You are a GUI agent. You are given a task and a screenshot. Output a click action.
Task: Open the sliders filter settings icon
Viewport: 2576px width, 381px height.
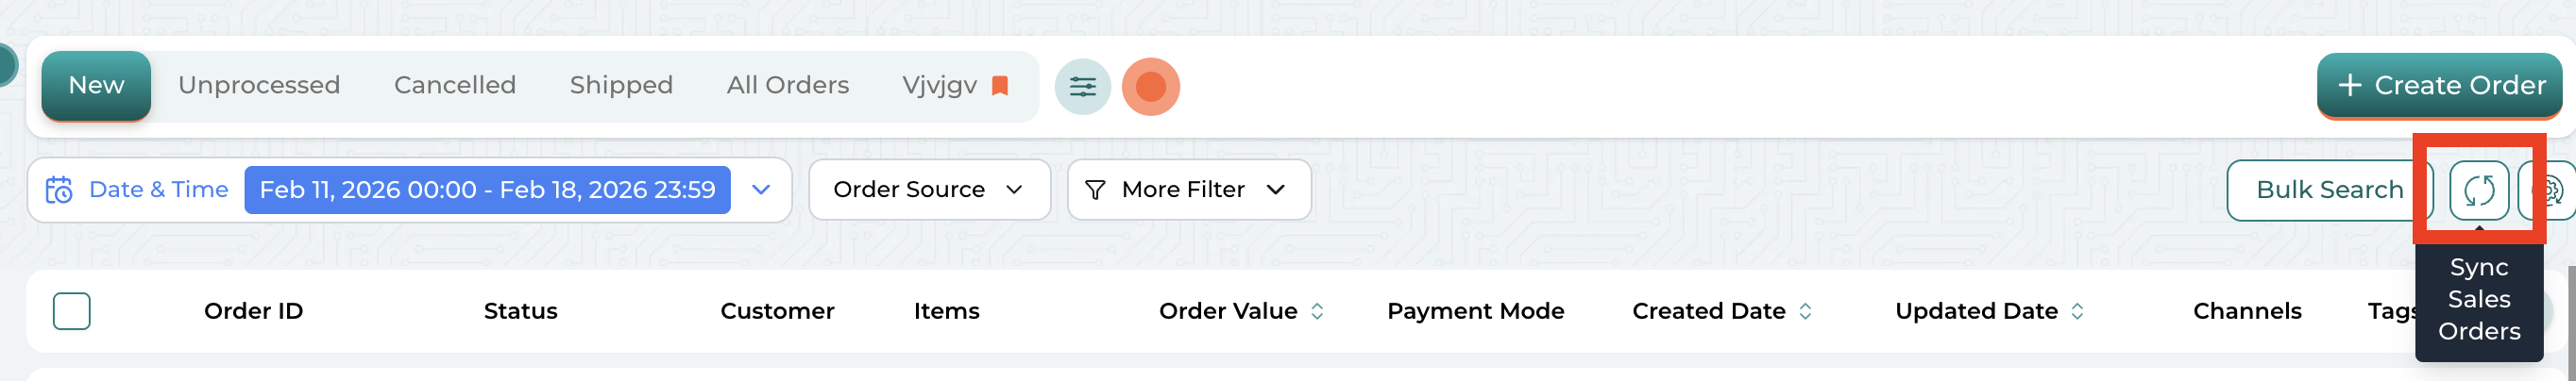(1082, 87)
